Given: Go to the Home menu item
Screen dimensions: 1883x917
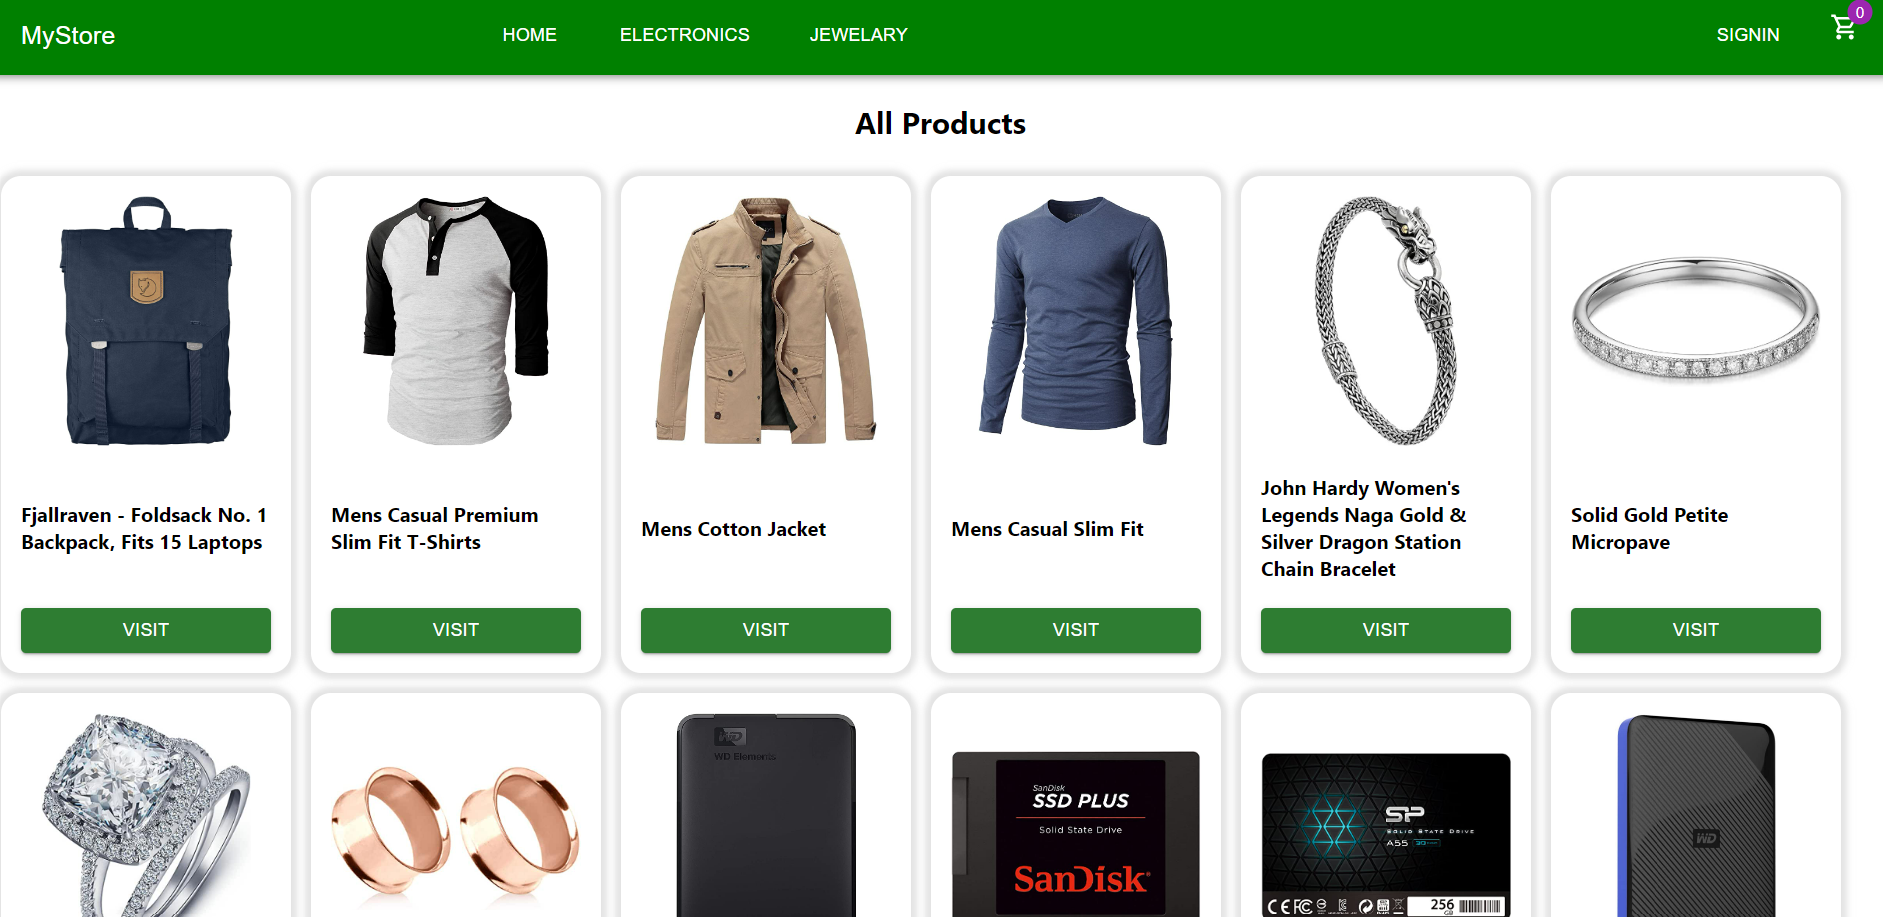Looking at the screenshot, I should click(529, 35).
